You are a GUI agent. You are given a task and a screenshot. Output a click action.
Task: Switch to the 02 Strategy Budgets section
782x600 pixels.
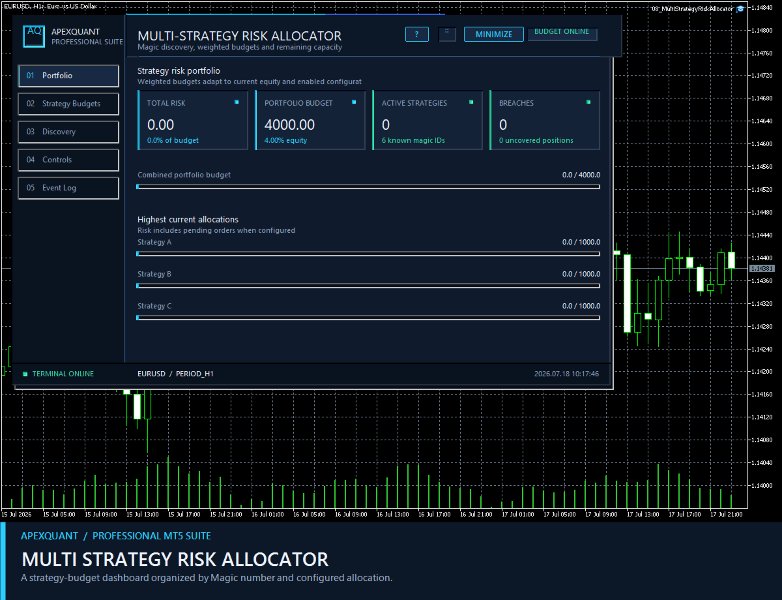pyautogui.click(x=69, y=104)
